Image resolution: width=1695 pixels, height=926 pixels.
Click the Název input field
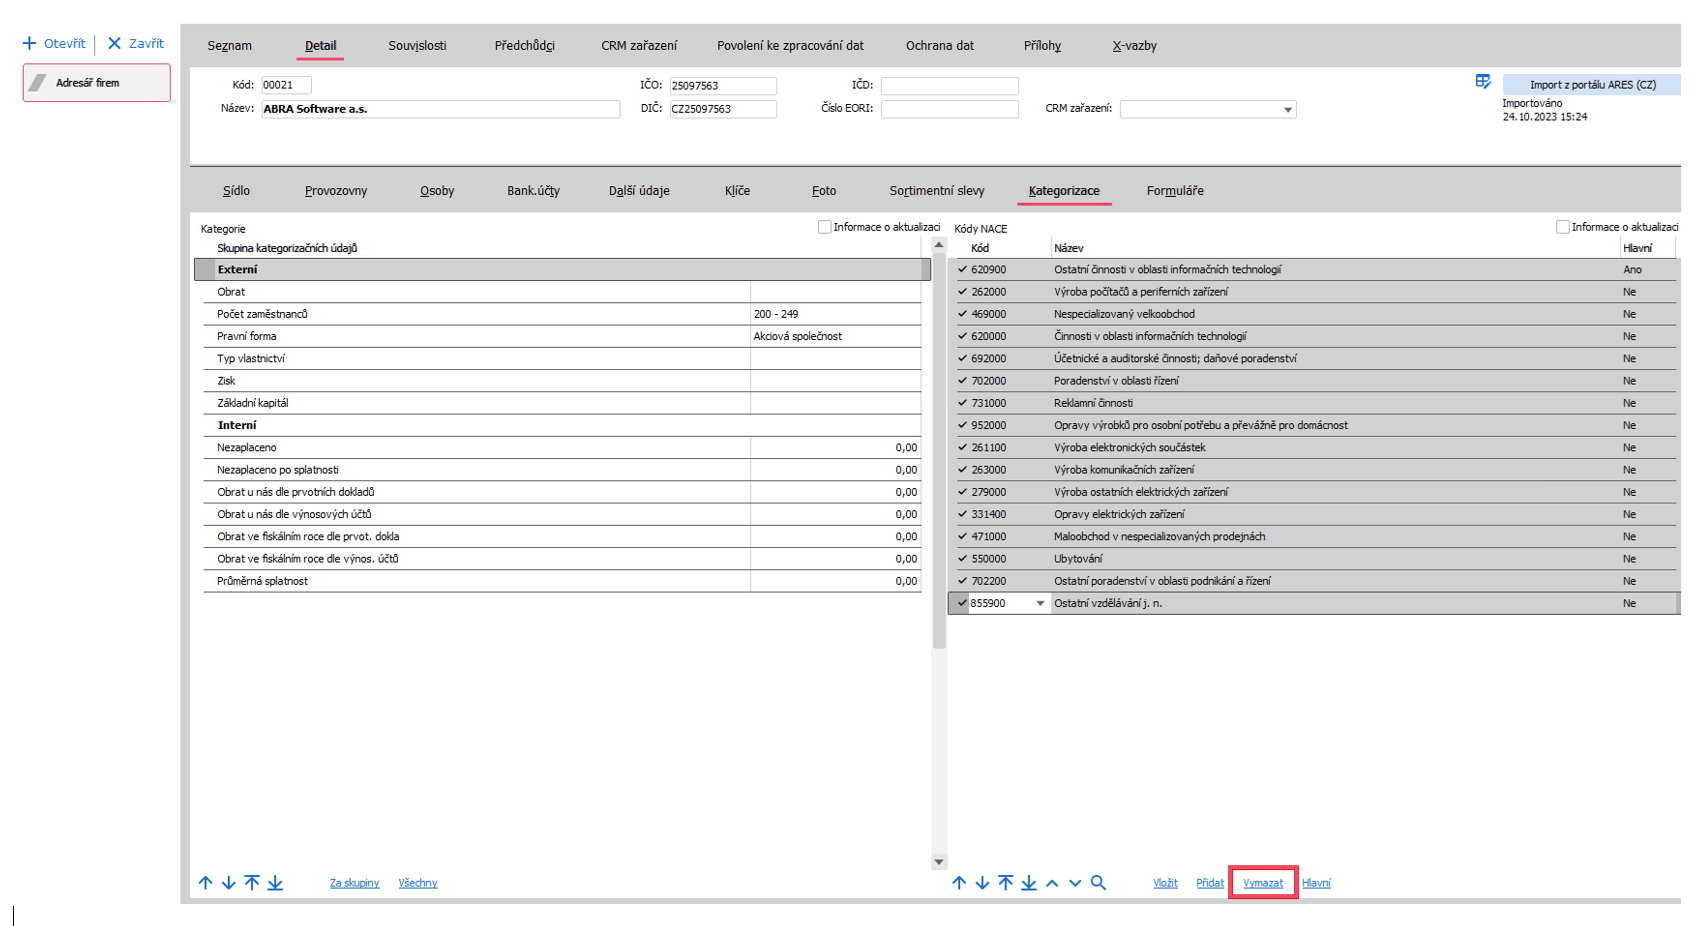tap(440, 109)
